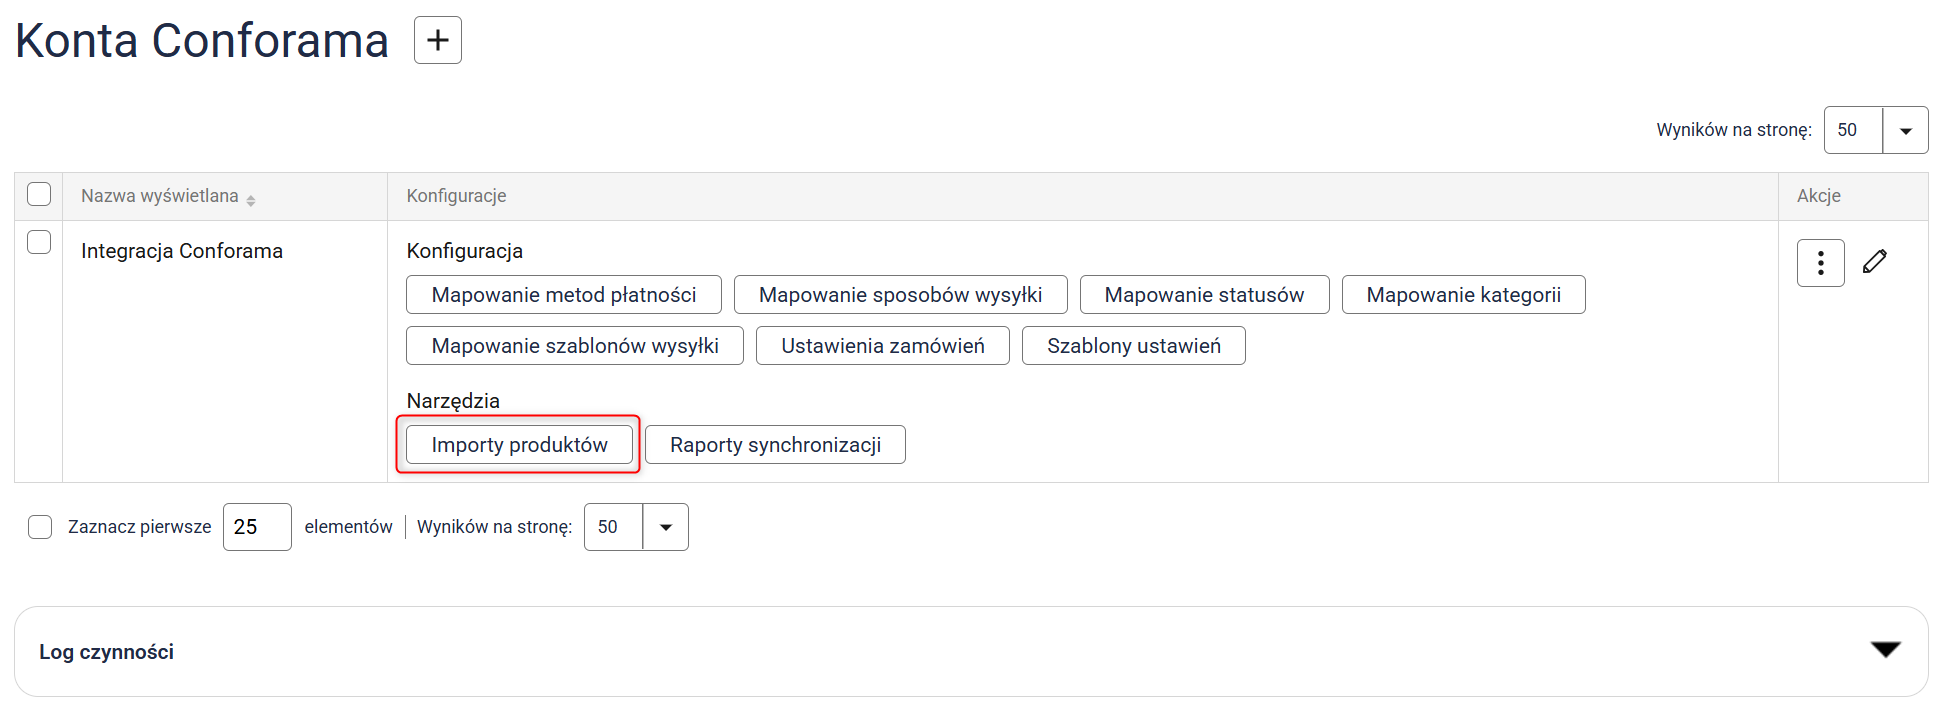Open top Wyników na stronę dropdown
This screenshot has height=709, width=1944.
point(1905,131)
